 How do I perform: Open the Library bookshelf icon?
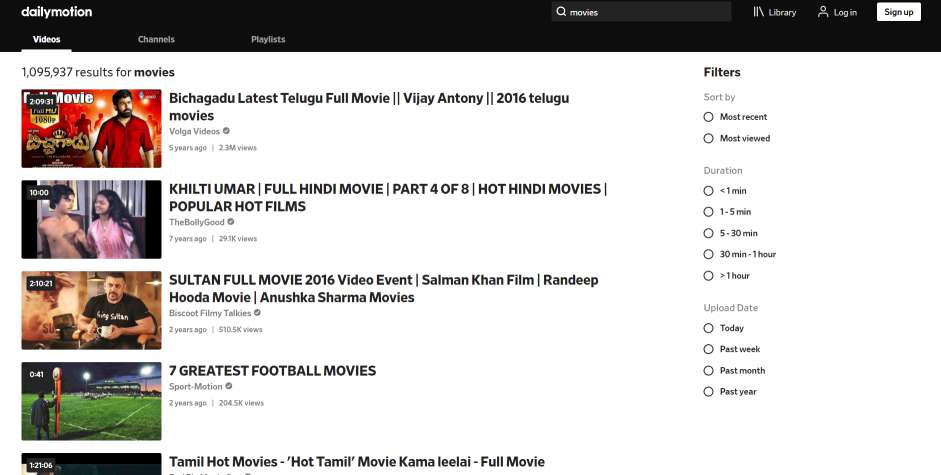point(759,11)
